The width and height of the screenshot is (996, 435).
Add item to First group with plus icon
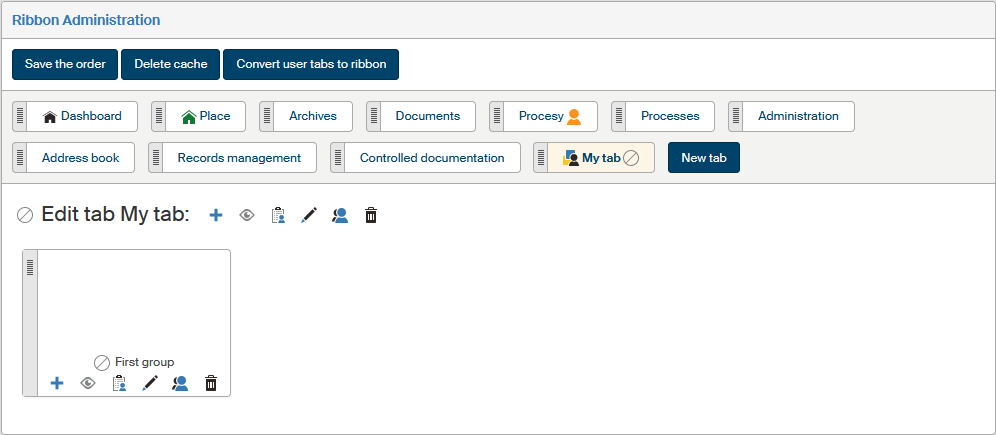pyautogui.click(x=57, y=383)
